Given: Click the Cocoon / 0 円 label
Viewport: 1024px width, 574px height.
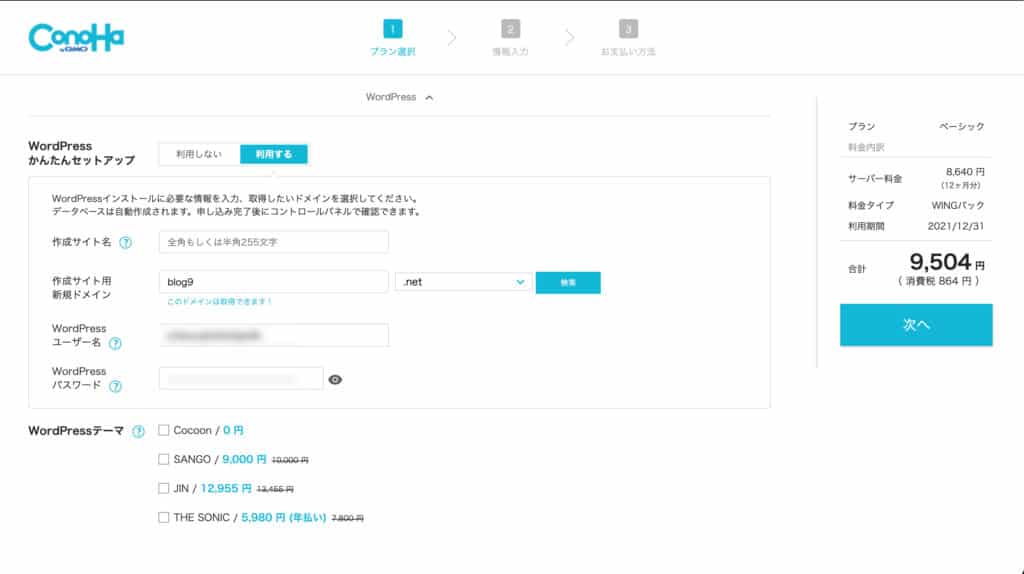Looking at the screenshot, I should (208, 430).
